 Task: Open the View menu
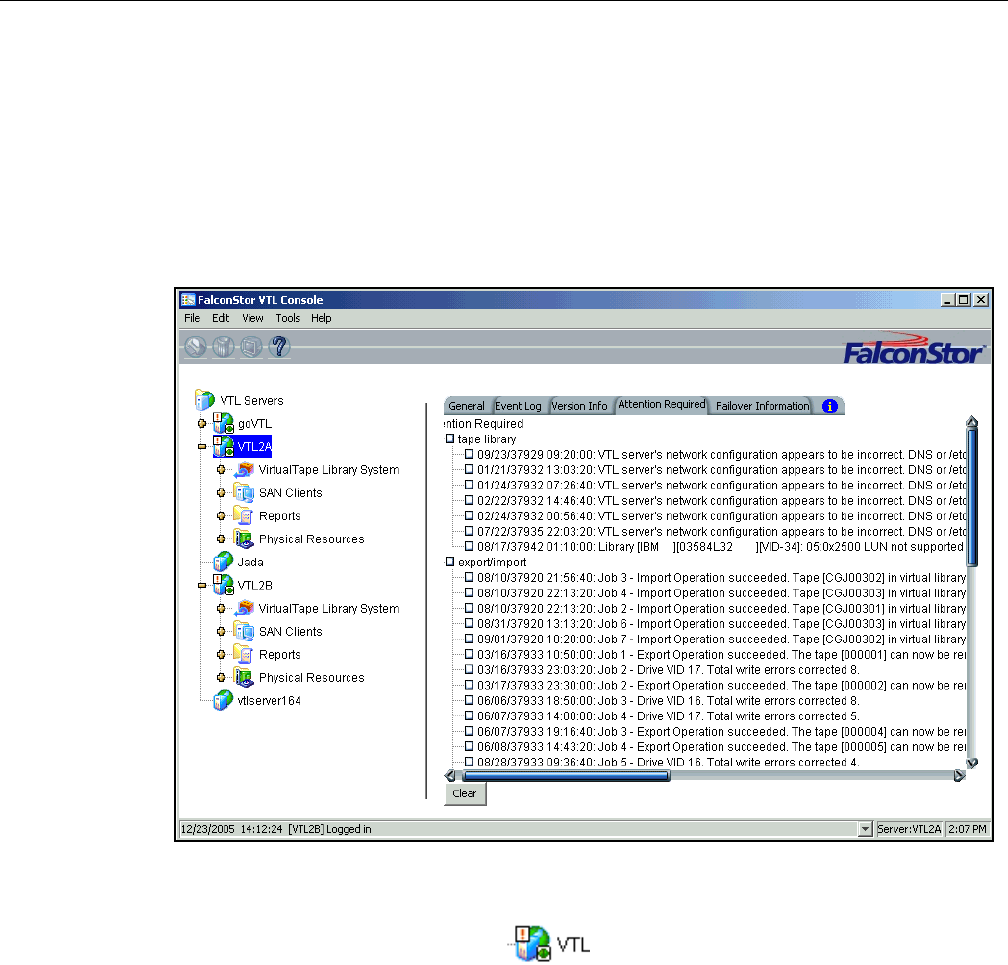tap(253, 318)
